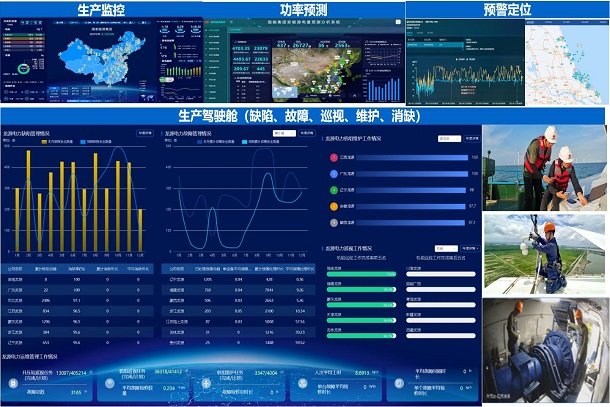
Task: Toggle the yellow bar series legend in defect chart
Action: click(x=58, y=142)
